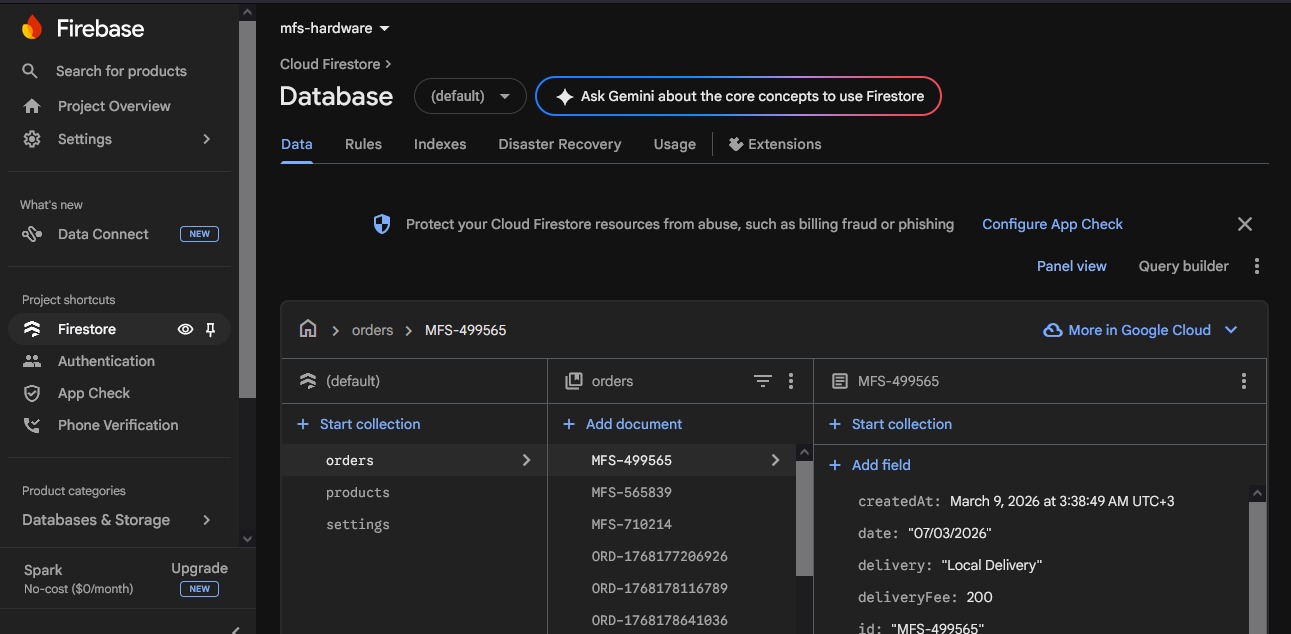Image resolution: width=1291 pixels, height=634 pixels.
Task: Open the Indexes tab
Action: click(440, 144)
